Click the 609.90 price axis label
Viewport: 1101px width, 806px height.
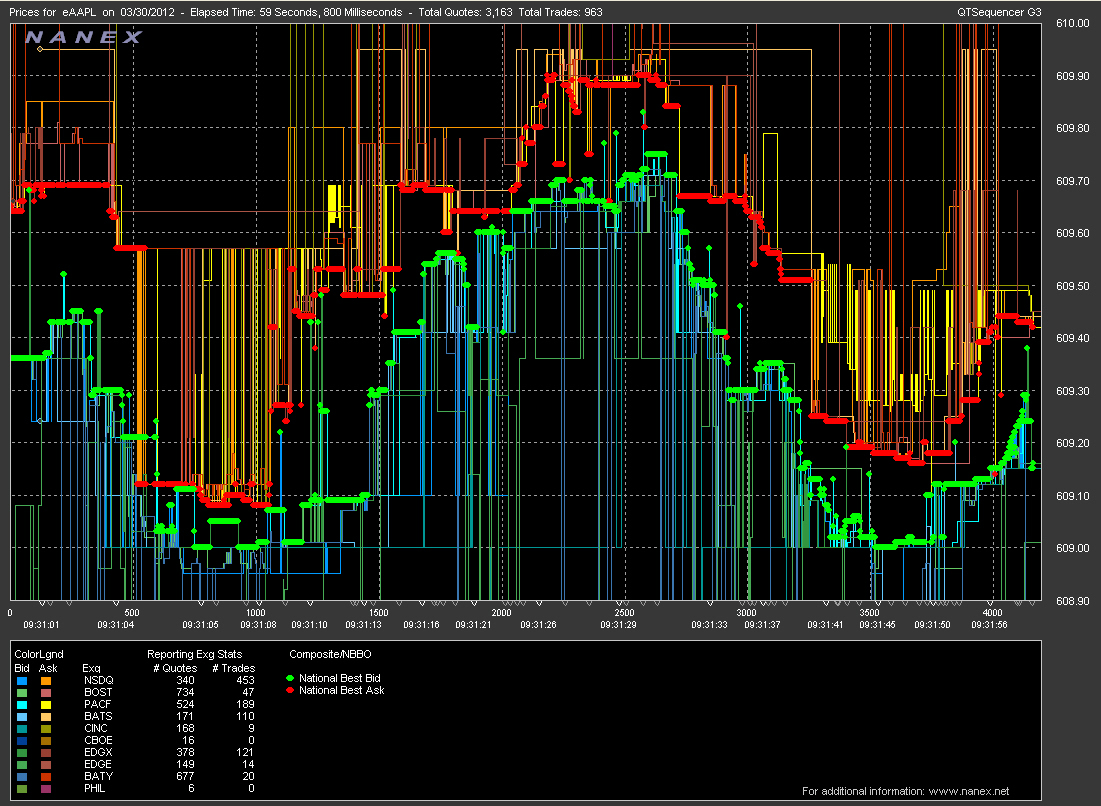pos(1073,76)
